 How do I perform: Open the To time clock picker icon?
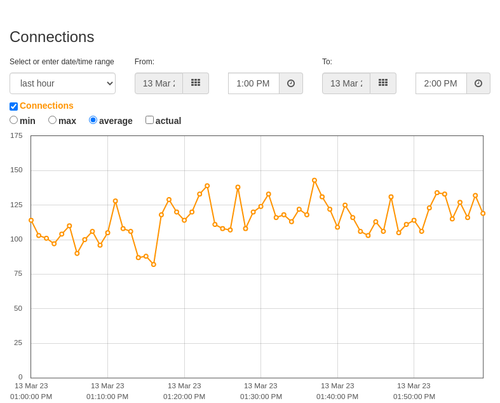pos(478,83)
